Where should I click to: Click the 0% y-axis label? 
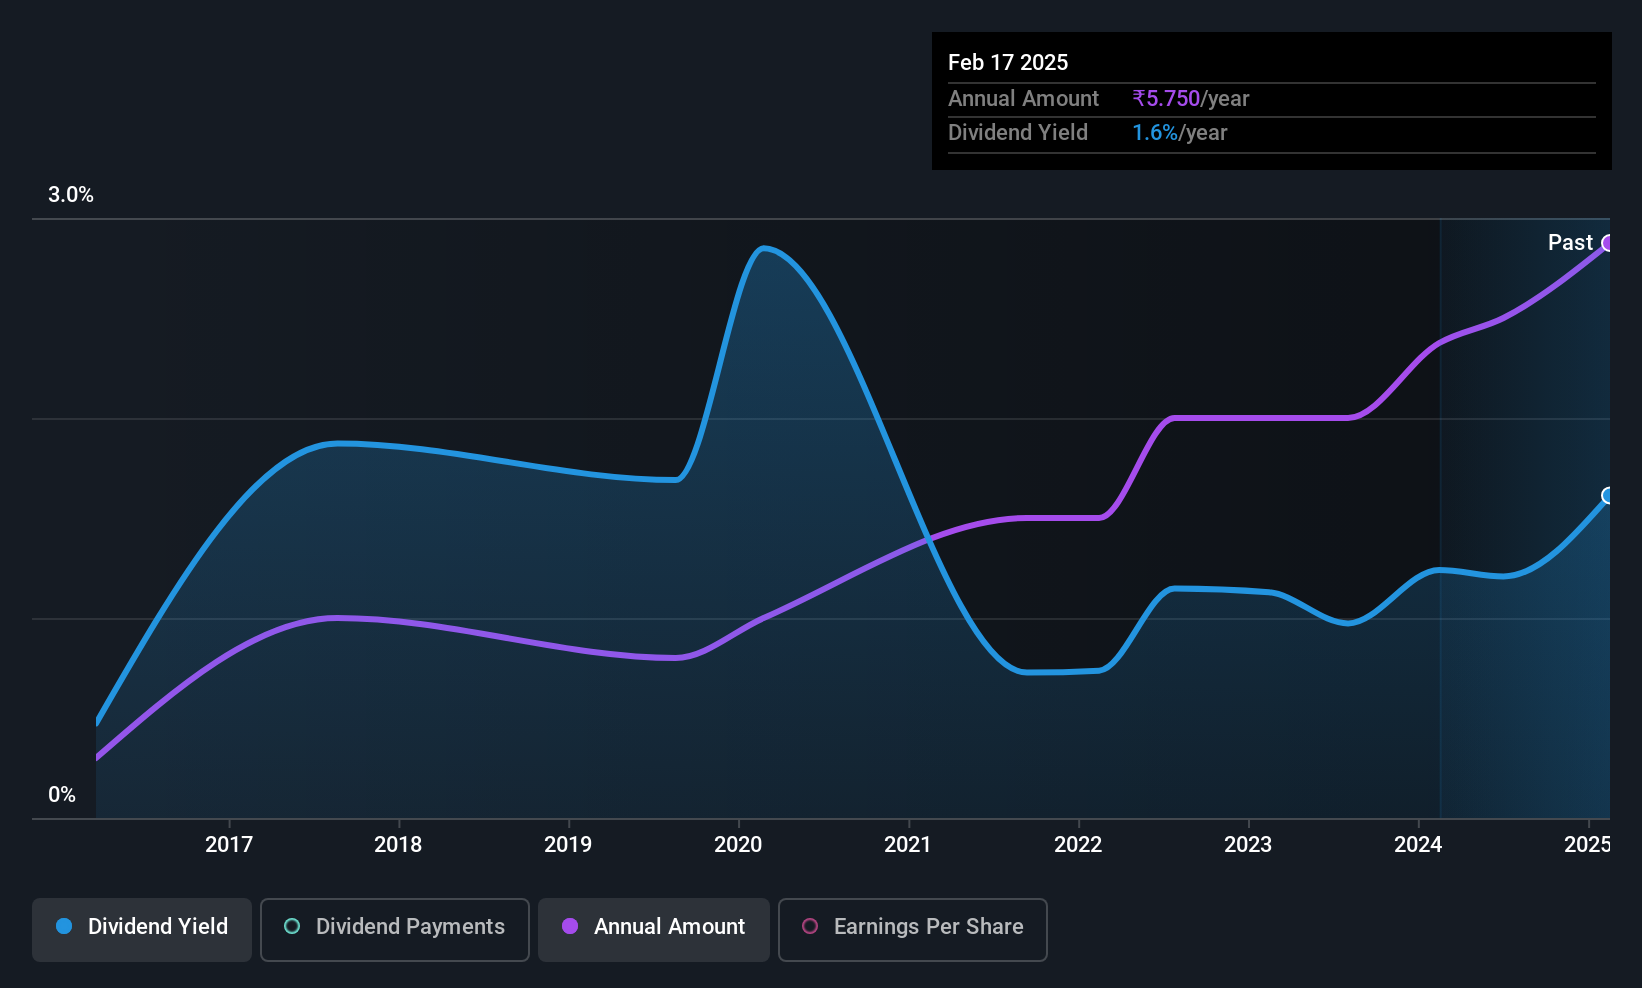coord(62,795)
